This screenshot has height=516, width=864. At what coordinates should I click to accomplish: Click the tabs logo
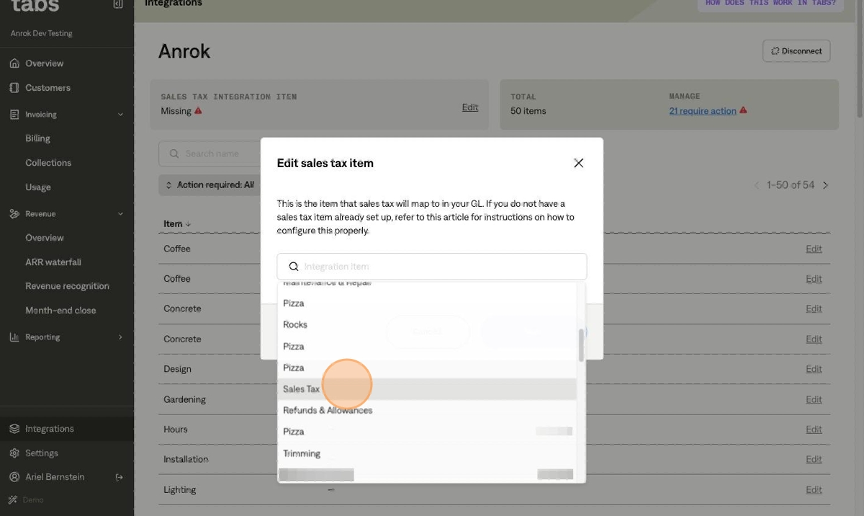click(35, 6)
